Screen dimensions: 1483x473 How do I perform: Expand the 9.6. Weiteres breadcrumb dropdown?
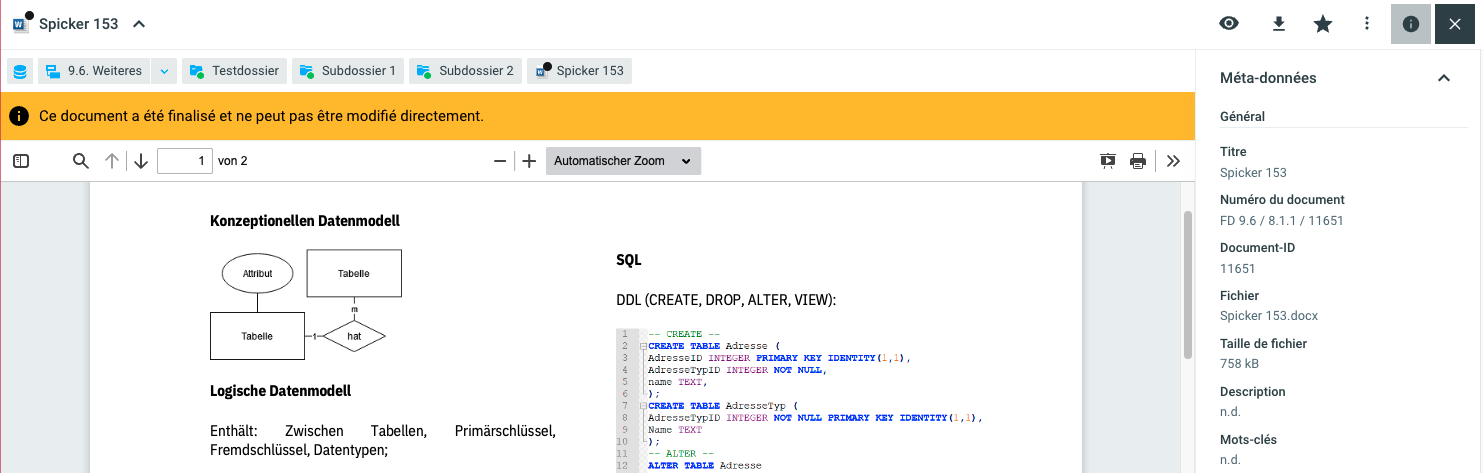165,71
